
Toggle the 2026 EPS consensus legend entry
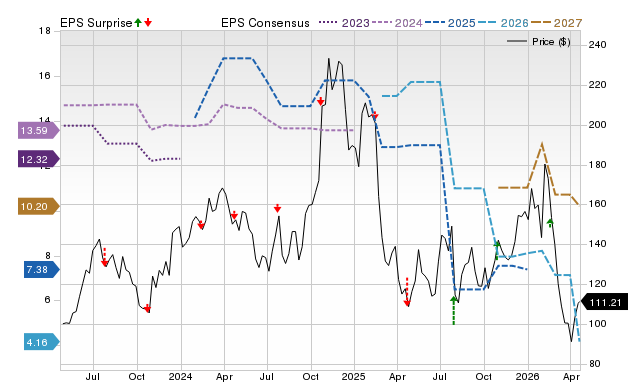(503, 23)
